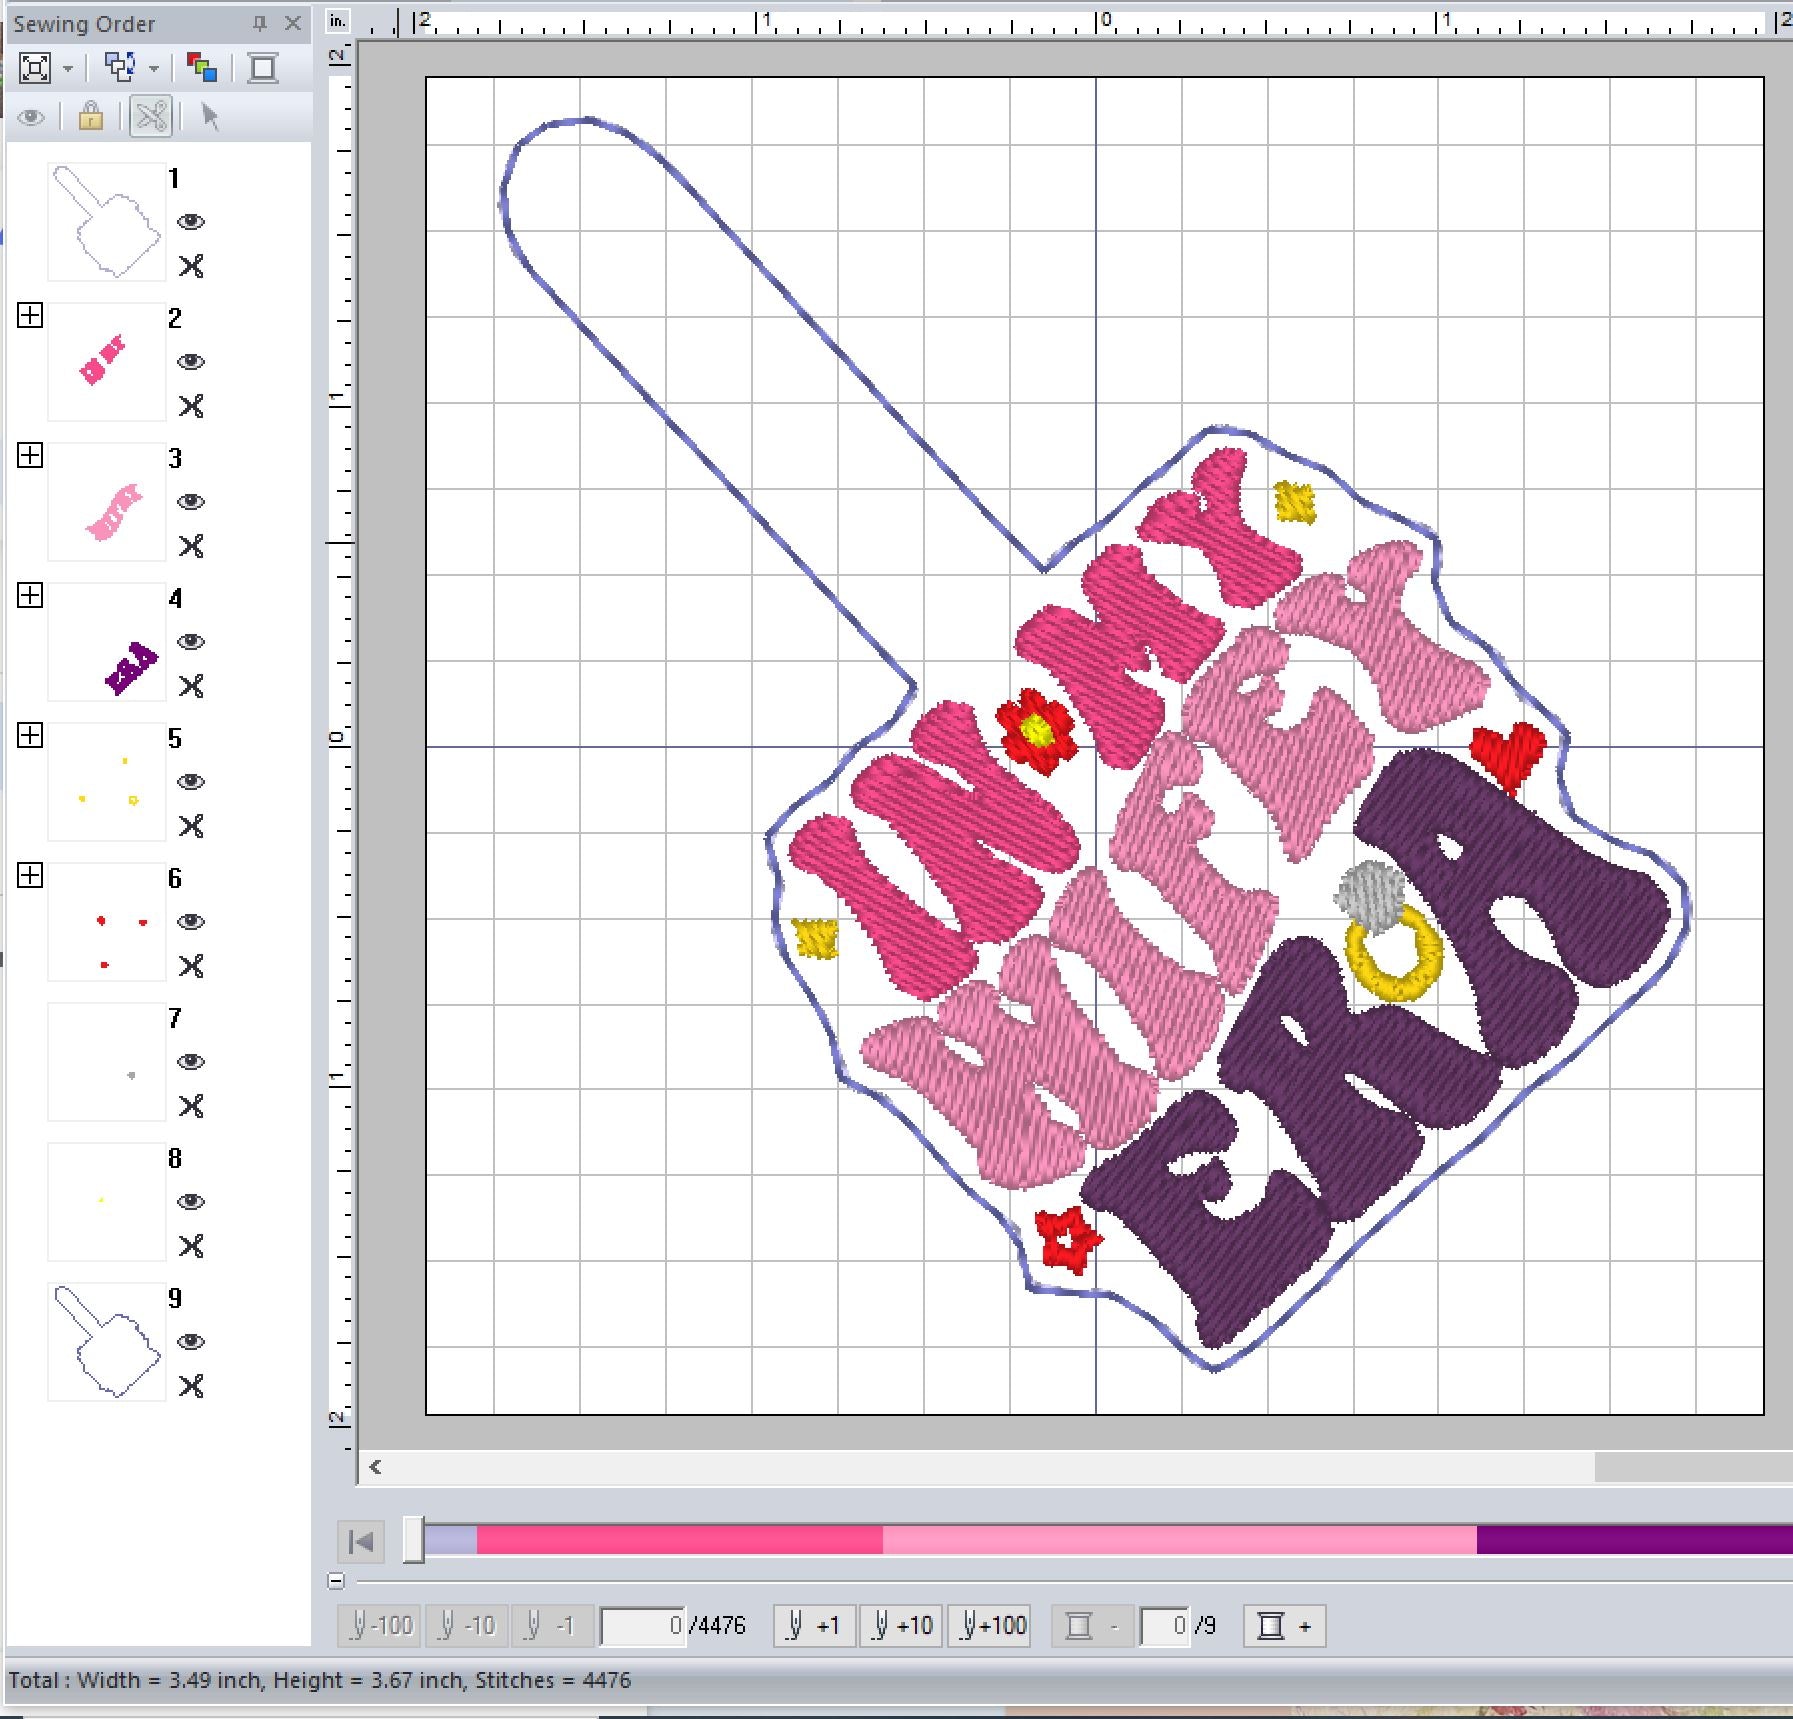Click the current stitch number input field
The width and height of the screenshot is (1793, 1719).
[643, 1626]
